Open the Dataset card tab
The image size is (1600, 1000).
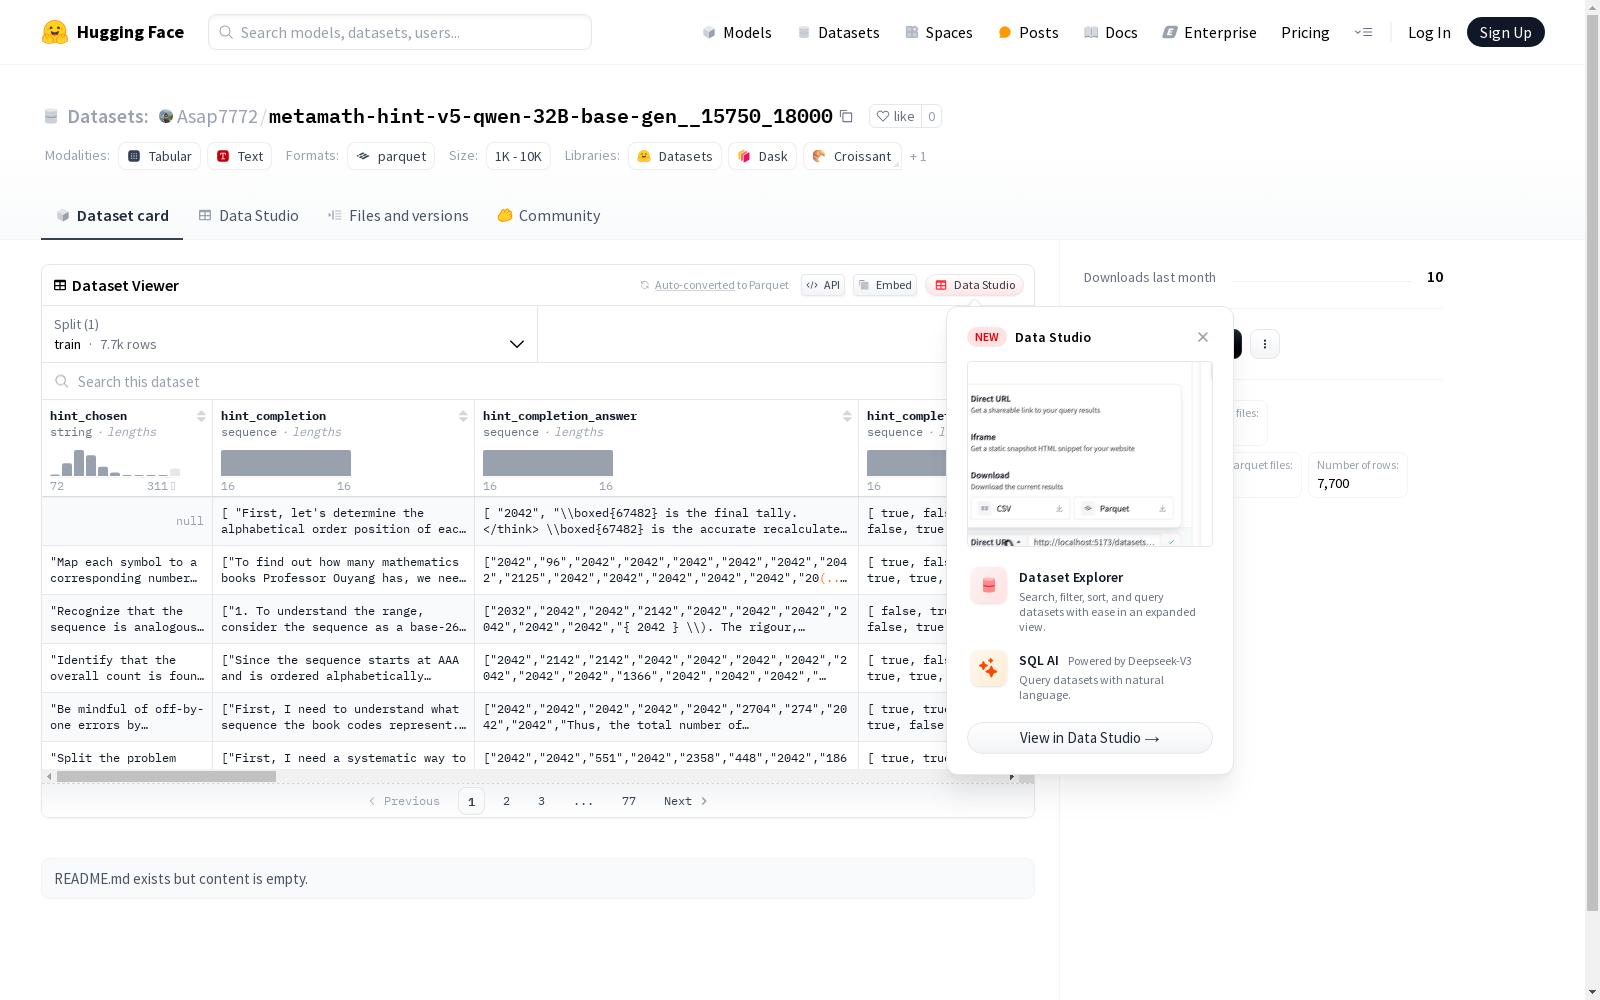tap(112, 215)
